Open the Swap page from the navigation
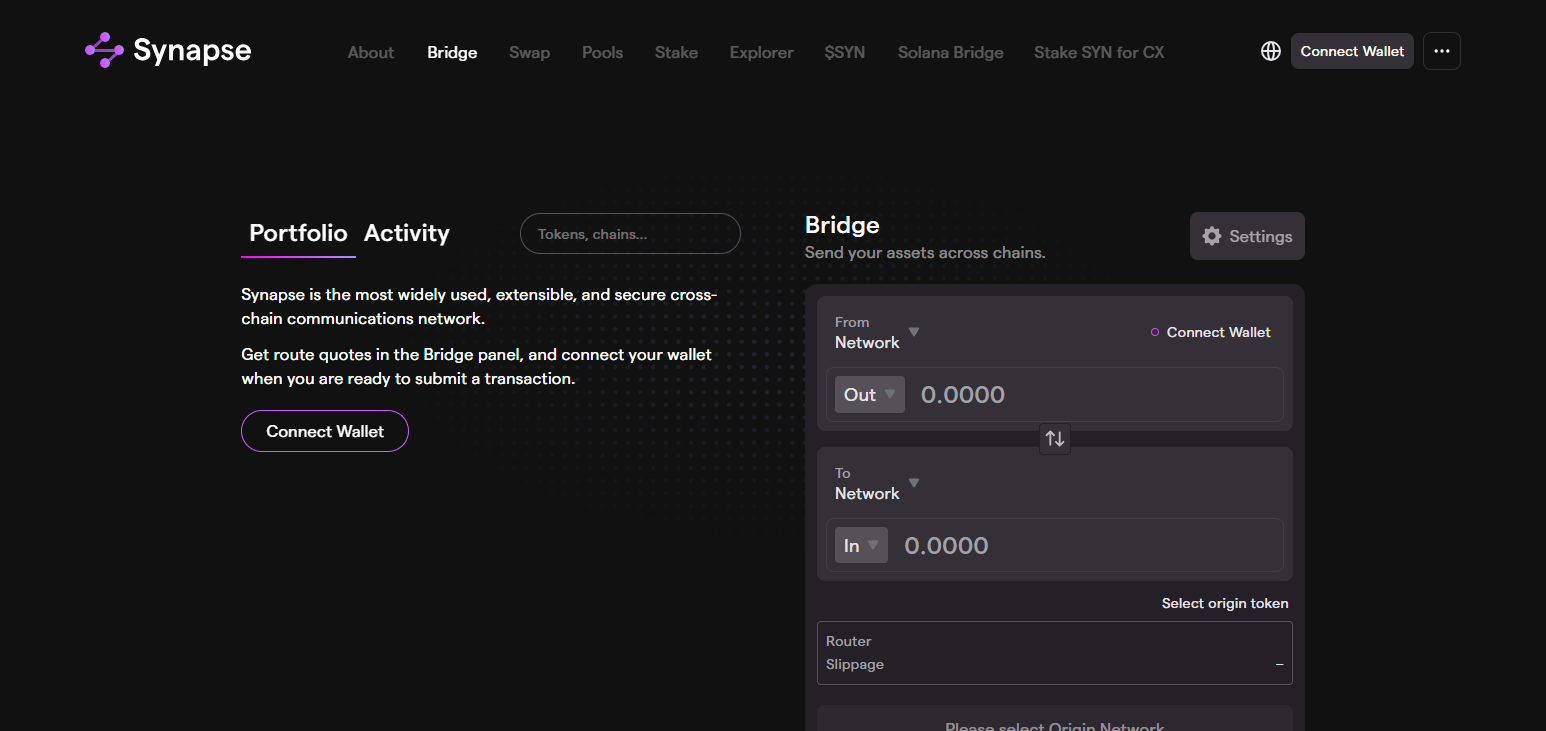Image resolution: width=1546 pixels, height=731 pixels. pos(529,52)
